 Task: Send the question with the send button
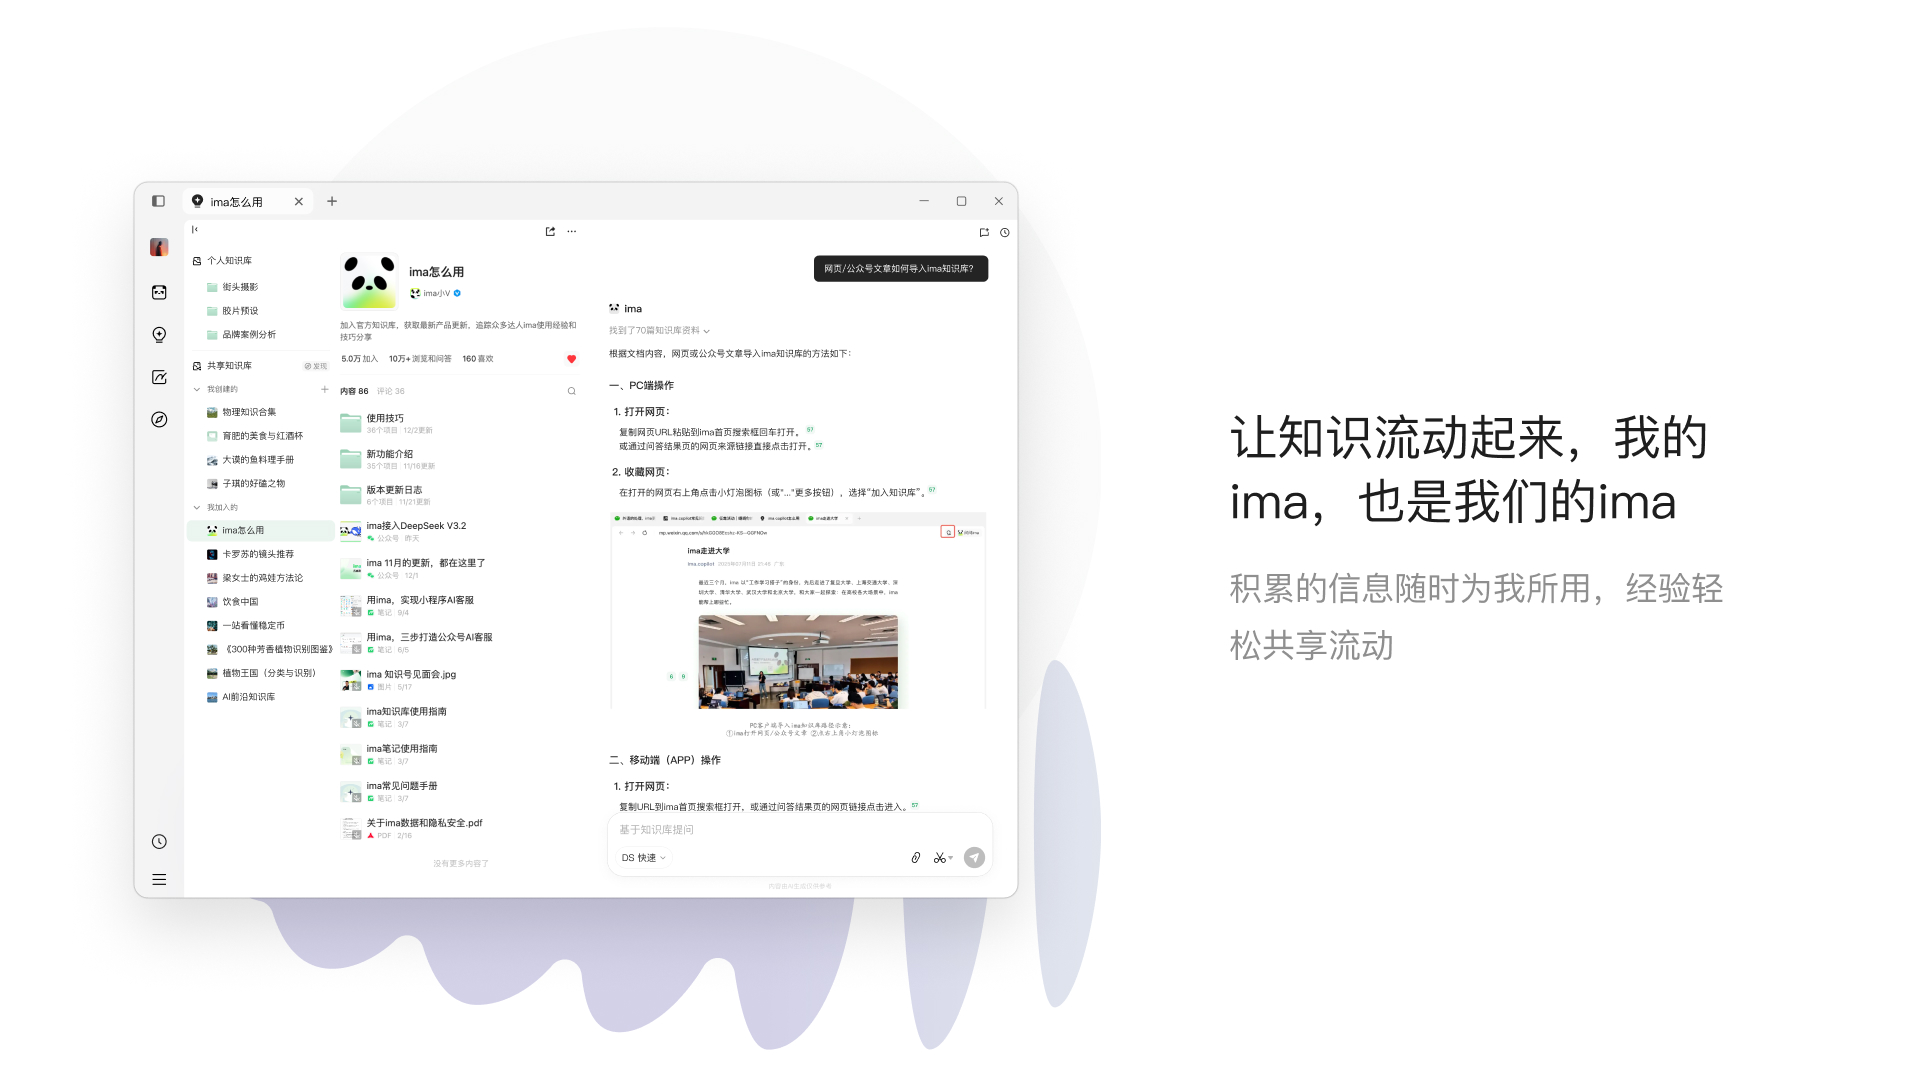[974, 858]
